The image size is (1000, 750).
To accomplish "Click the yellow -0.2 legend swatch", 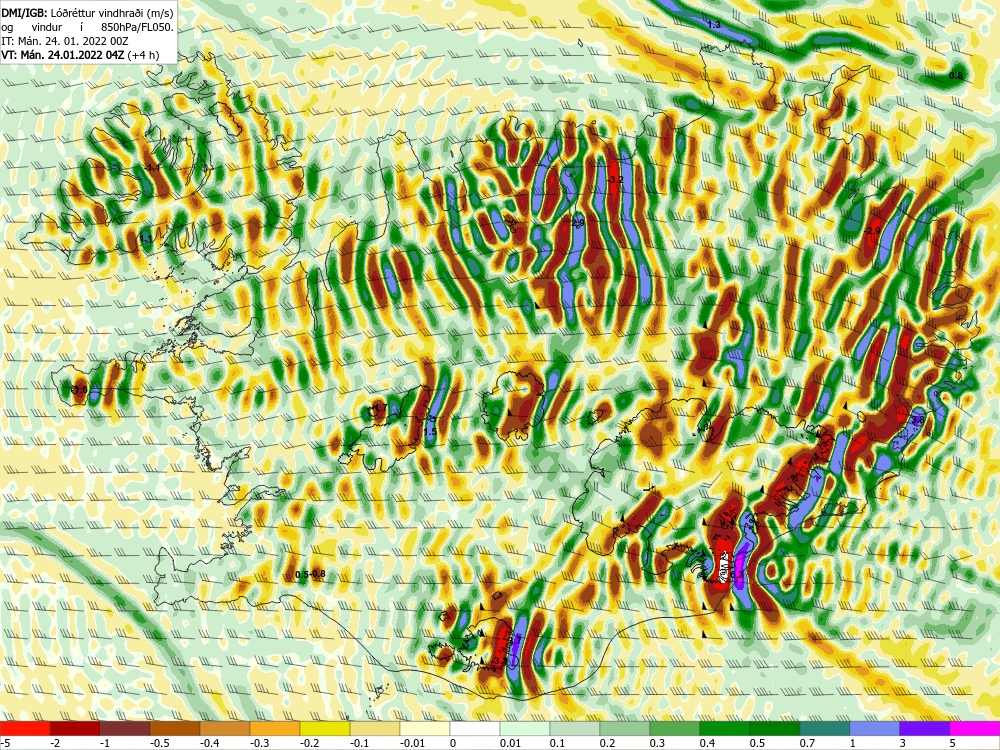I will (x=325, y=728).
